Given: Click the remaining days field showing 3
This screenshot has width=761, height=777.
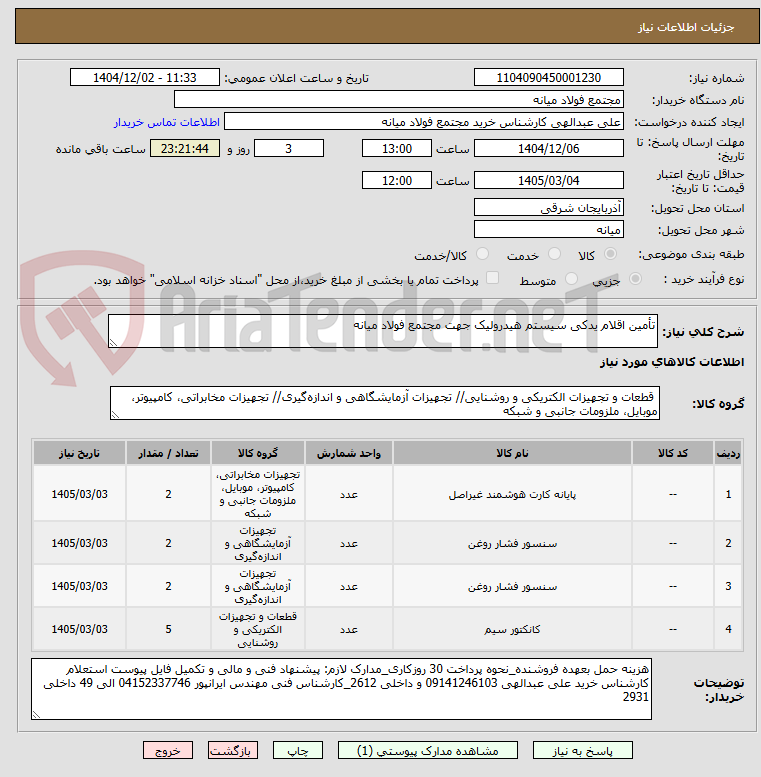Looking at the screenshot, I should click(x=289, y=148).
